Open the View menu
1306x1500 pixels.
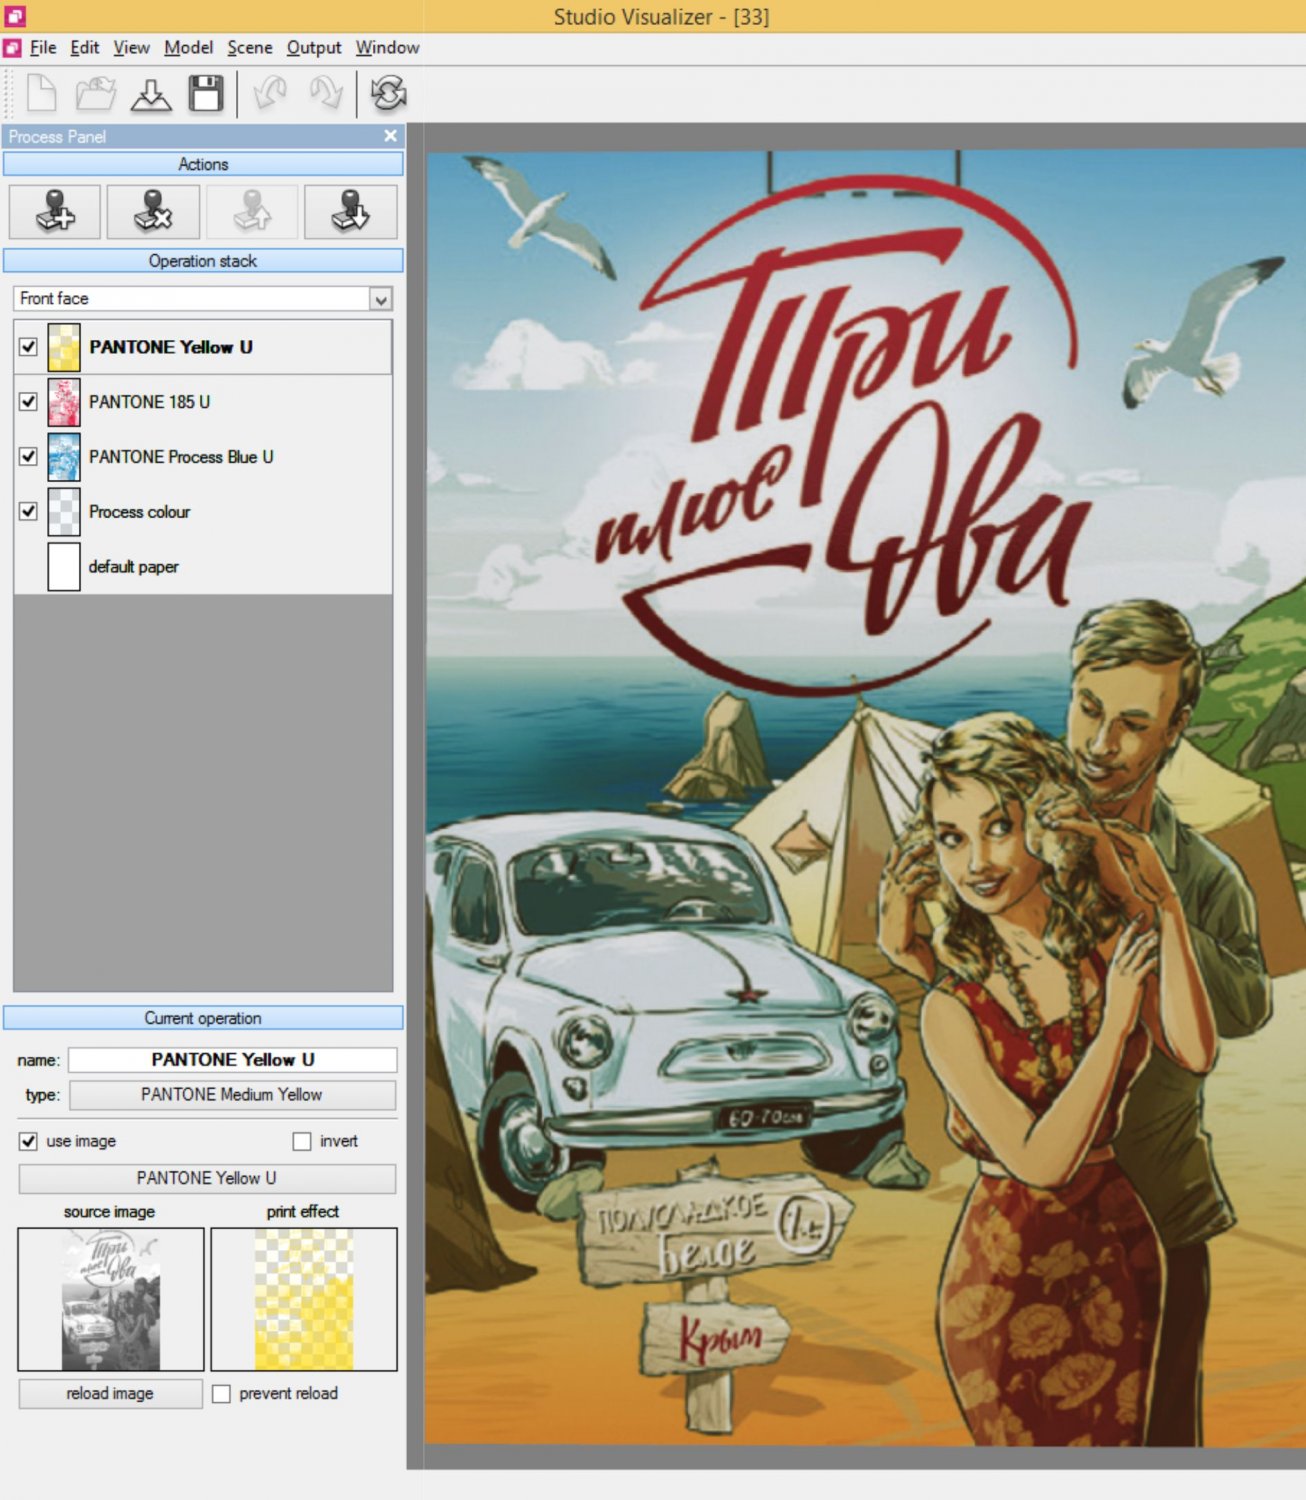131,48
